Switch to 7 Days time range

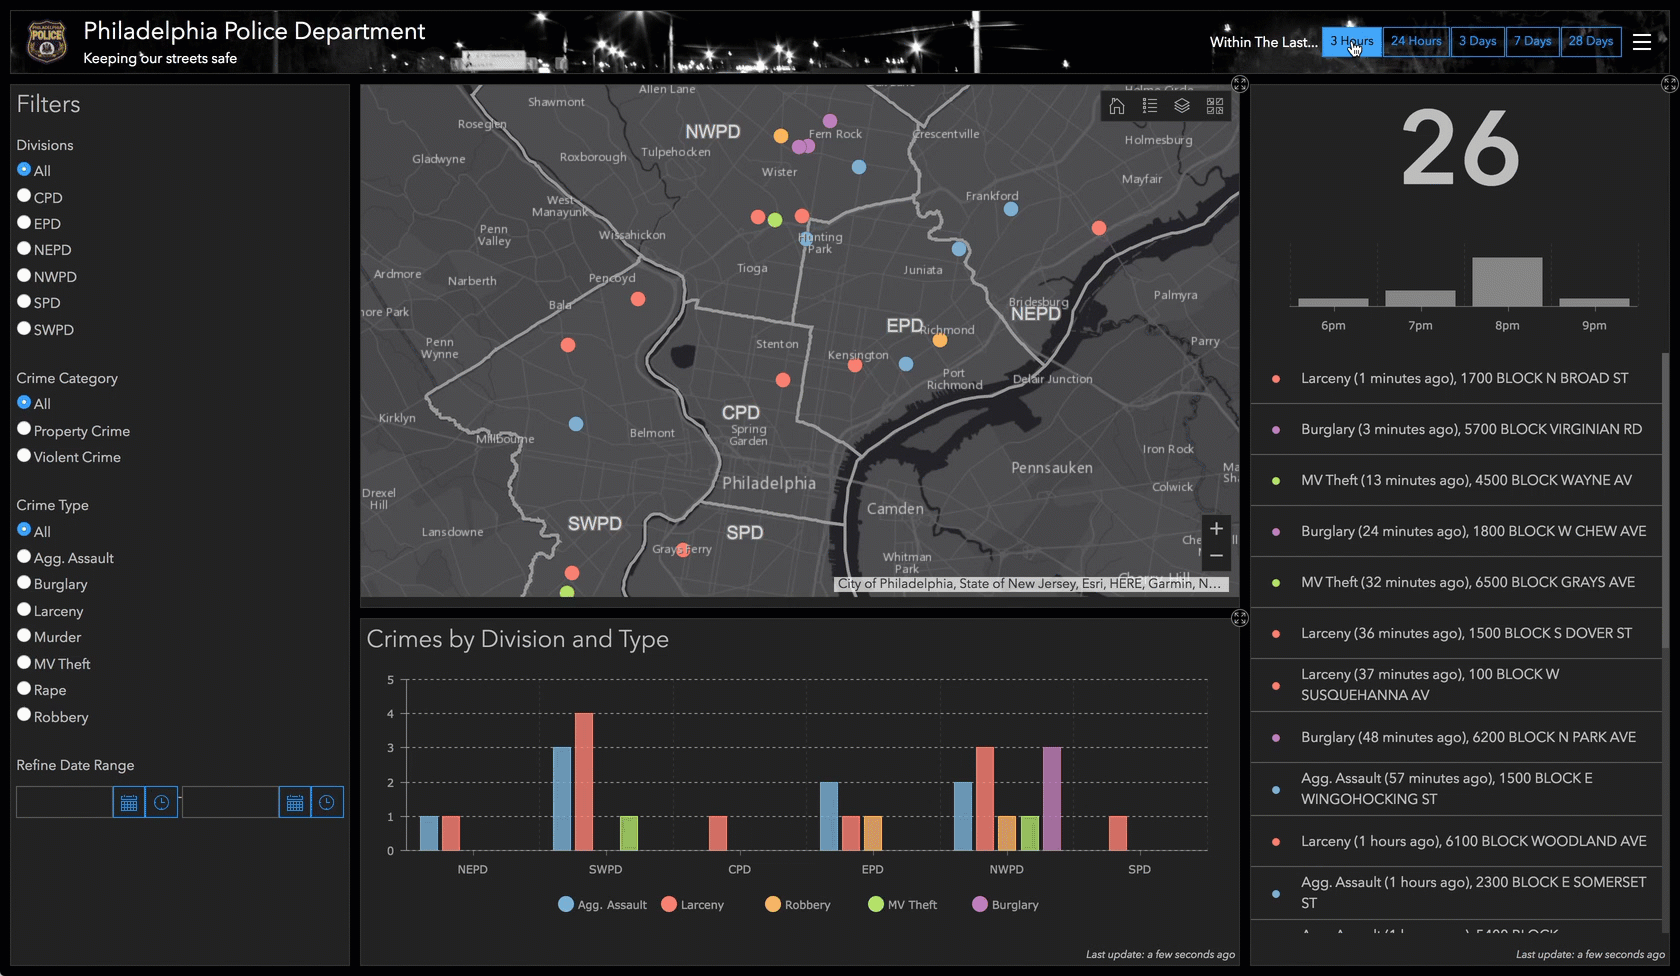point(1532,41)
